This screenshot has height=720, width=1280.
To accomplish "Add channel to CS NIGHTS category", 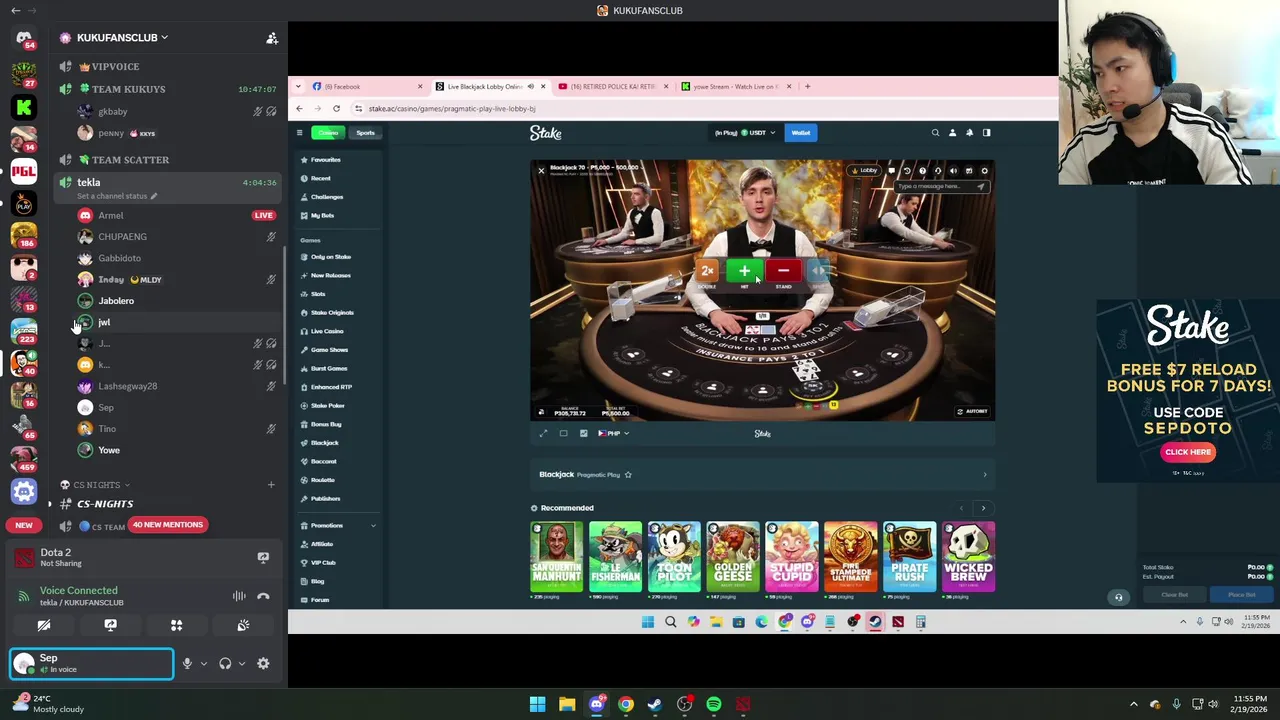I will (x=270, y=485).
